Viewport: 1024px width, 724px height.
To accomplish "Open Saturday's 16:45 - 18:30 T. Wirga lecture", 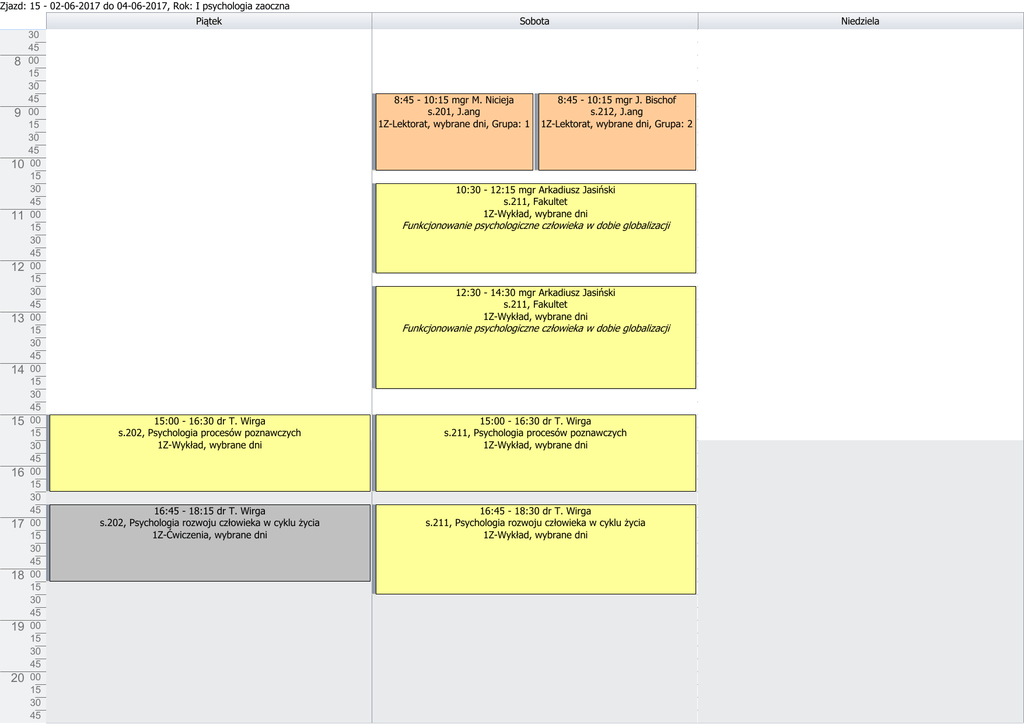I will click(535, 548).
